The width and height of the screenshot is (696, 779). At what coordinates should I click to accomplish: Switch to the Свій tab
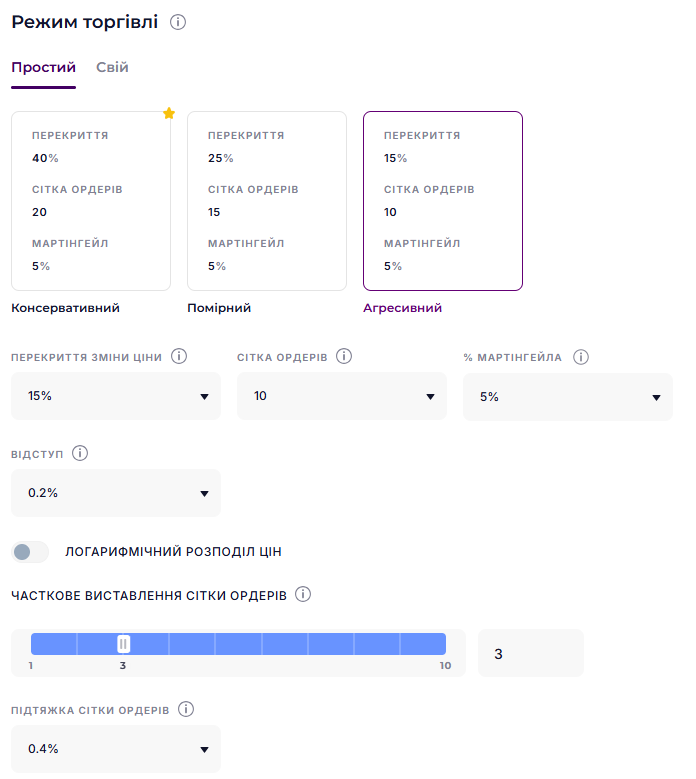pos(112,68)
